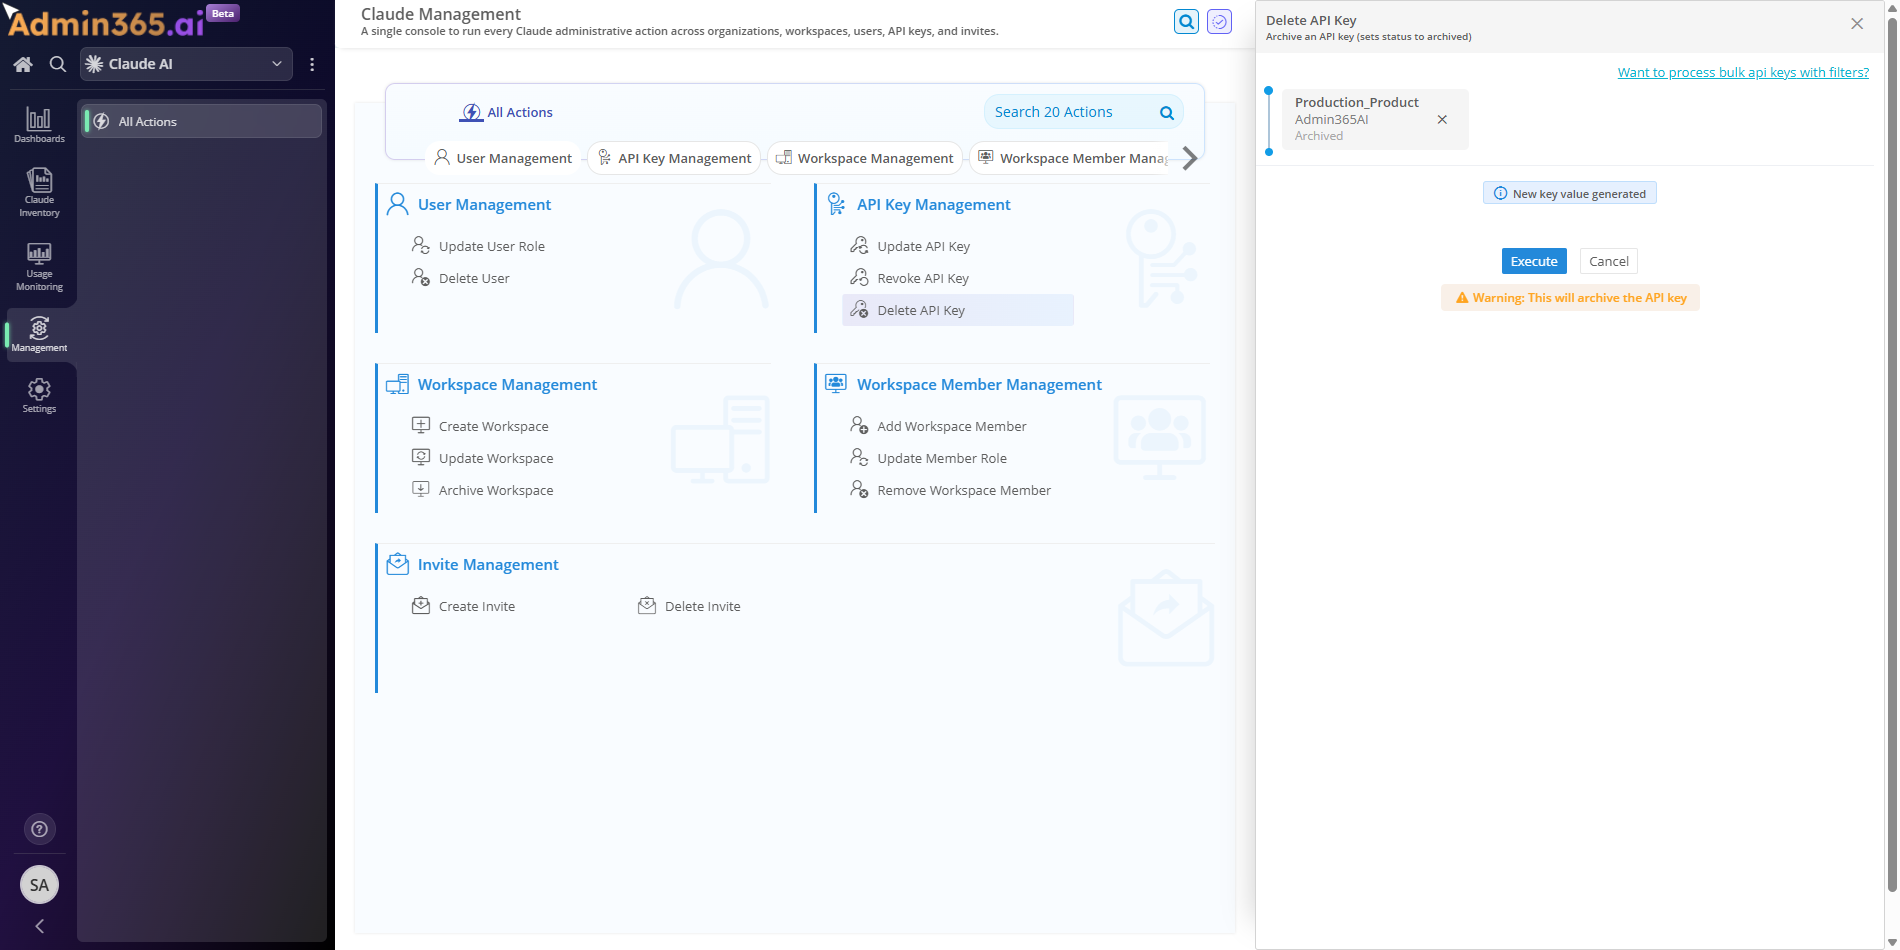Open the help question mark icon
This screenshot has width=1900, height=950.
click(x=39, y=829)
